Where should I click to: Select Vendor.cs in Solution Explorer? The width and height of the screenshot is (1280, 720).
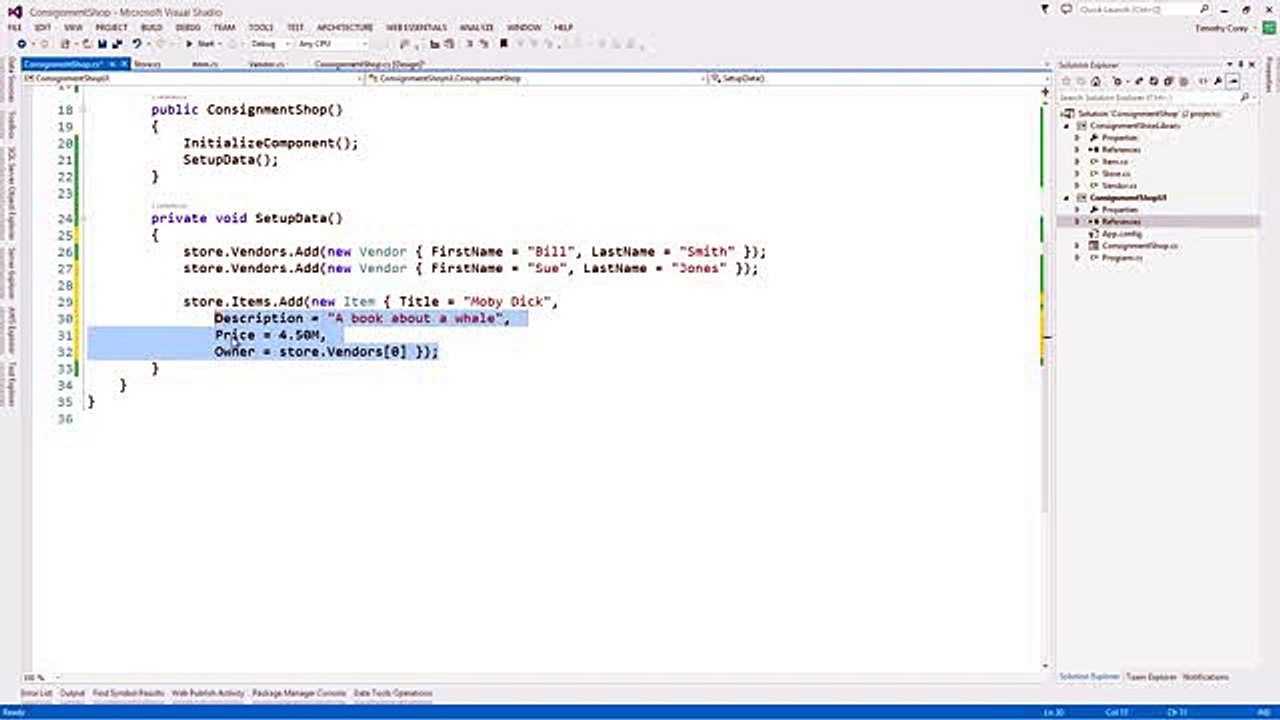1119,186
